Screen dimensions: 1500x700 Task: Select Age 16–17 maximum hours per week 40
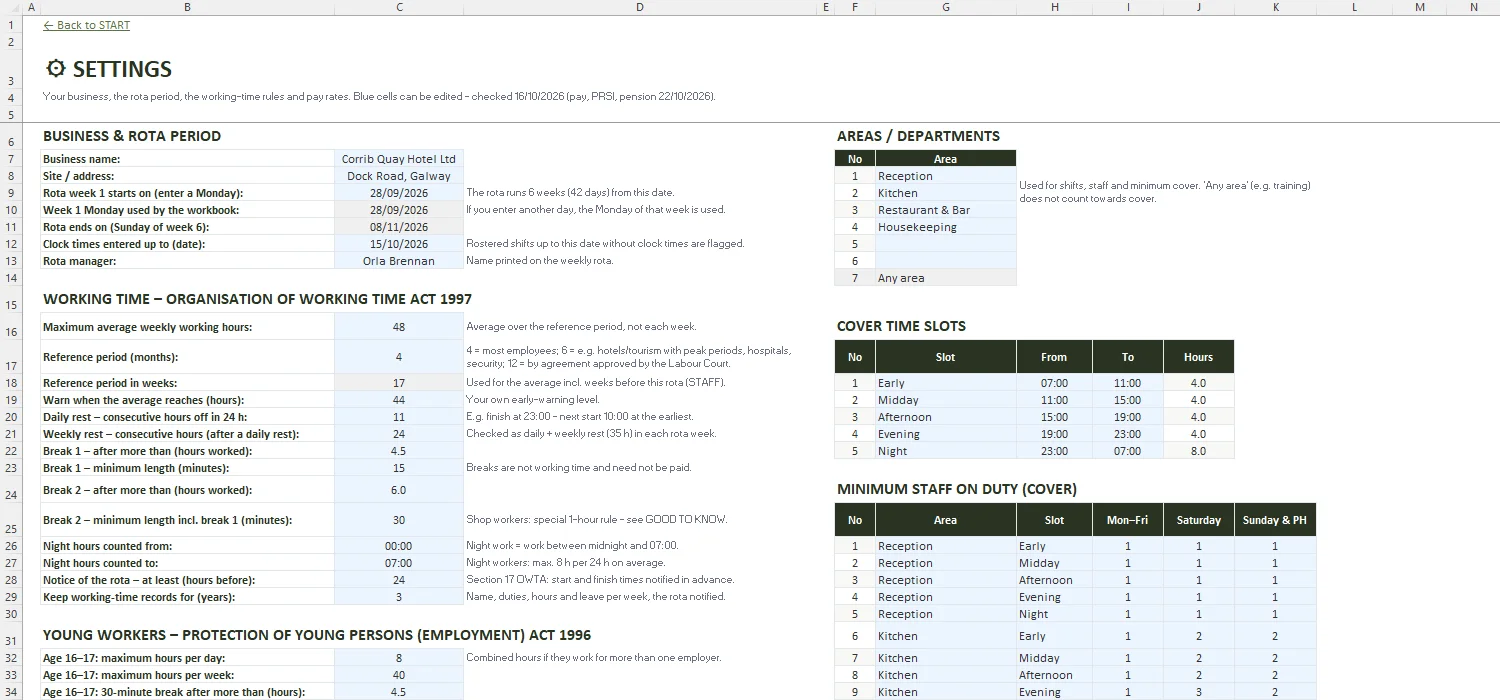click(x=399, y=675)
